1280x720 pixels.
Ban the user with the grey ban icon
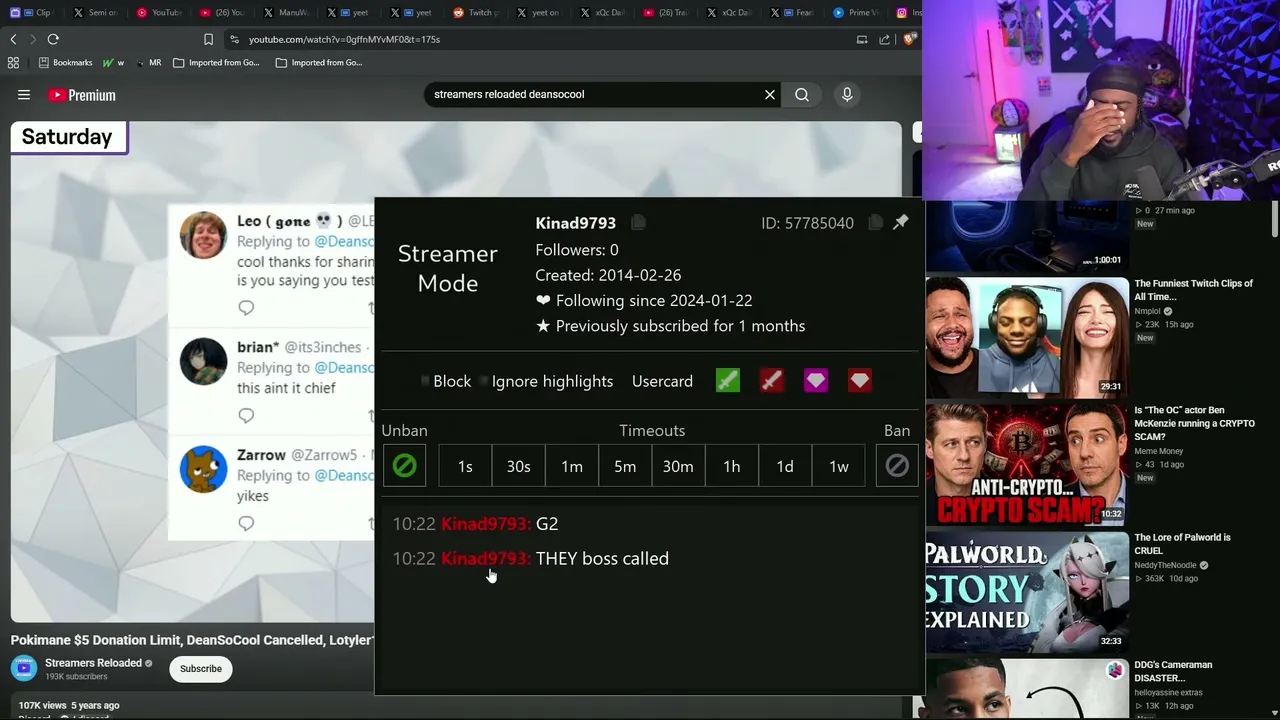(897, 466)
